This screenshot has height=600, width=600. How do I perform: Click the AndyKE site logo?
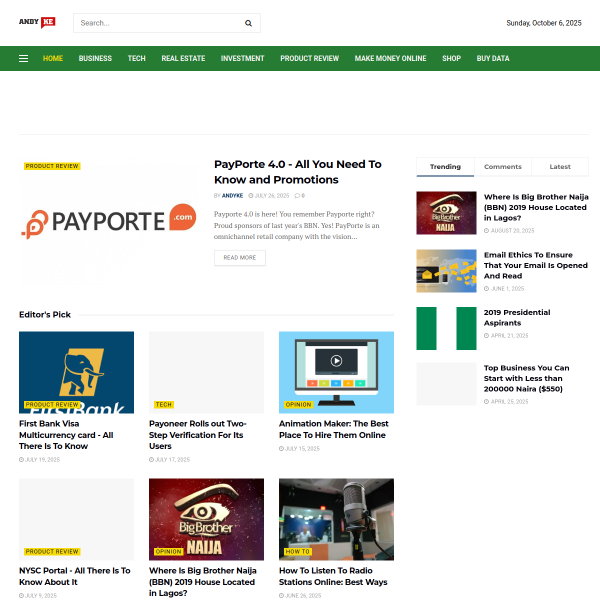(37, 22)
